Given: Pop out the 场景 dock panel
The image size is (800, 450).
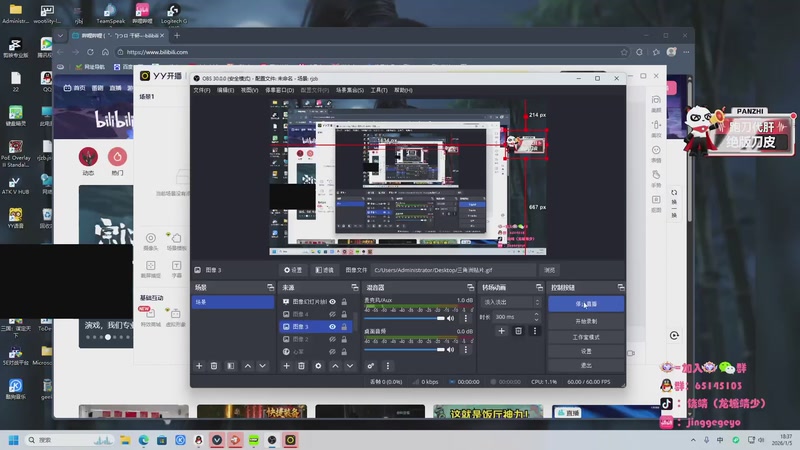Looking at the screenshot, I should pos(270,288).
